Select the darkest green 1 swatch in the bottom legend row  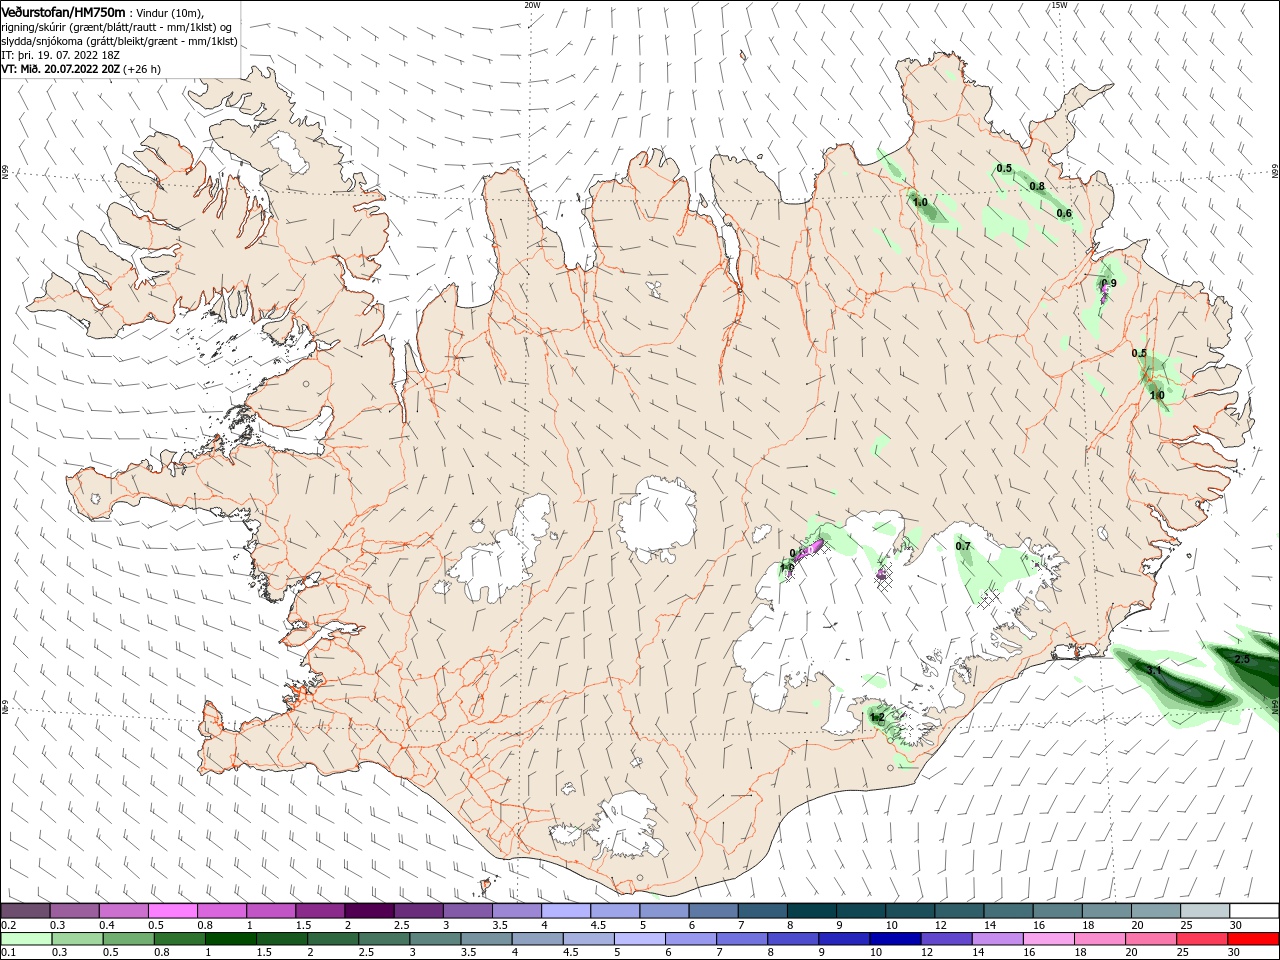click(230, 939)
